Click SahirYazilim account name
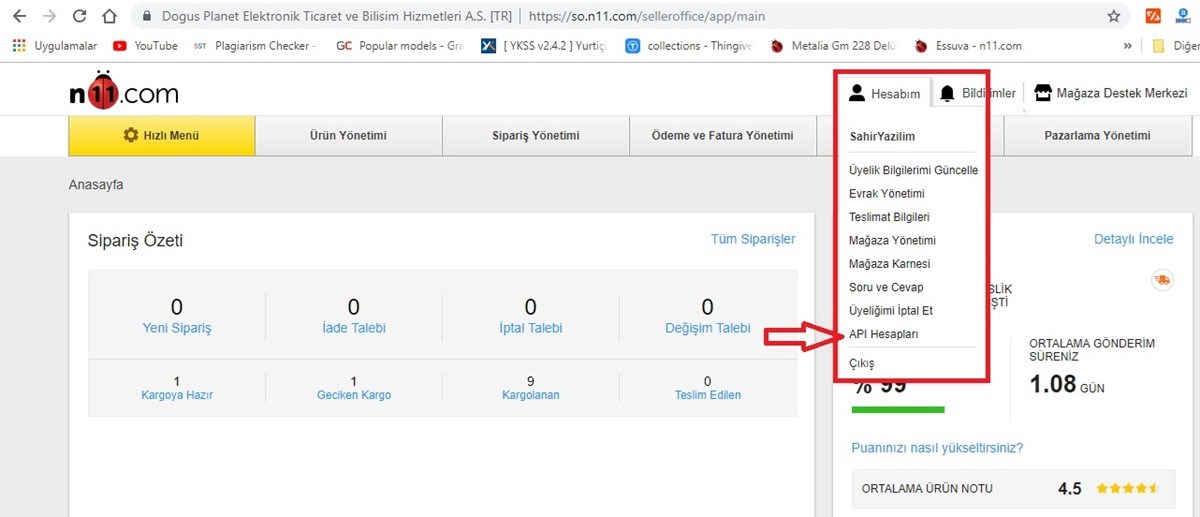The height and width of the screenshot is (517, 1200). point(882,137)
